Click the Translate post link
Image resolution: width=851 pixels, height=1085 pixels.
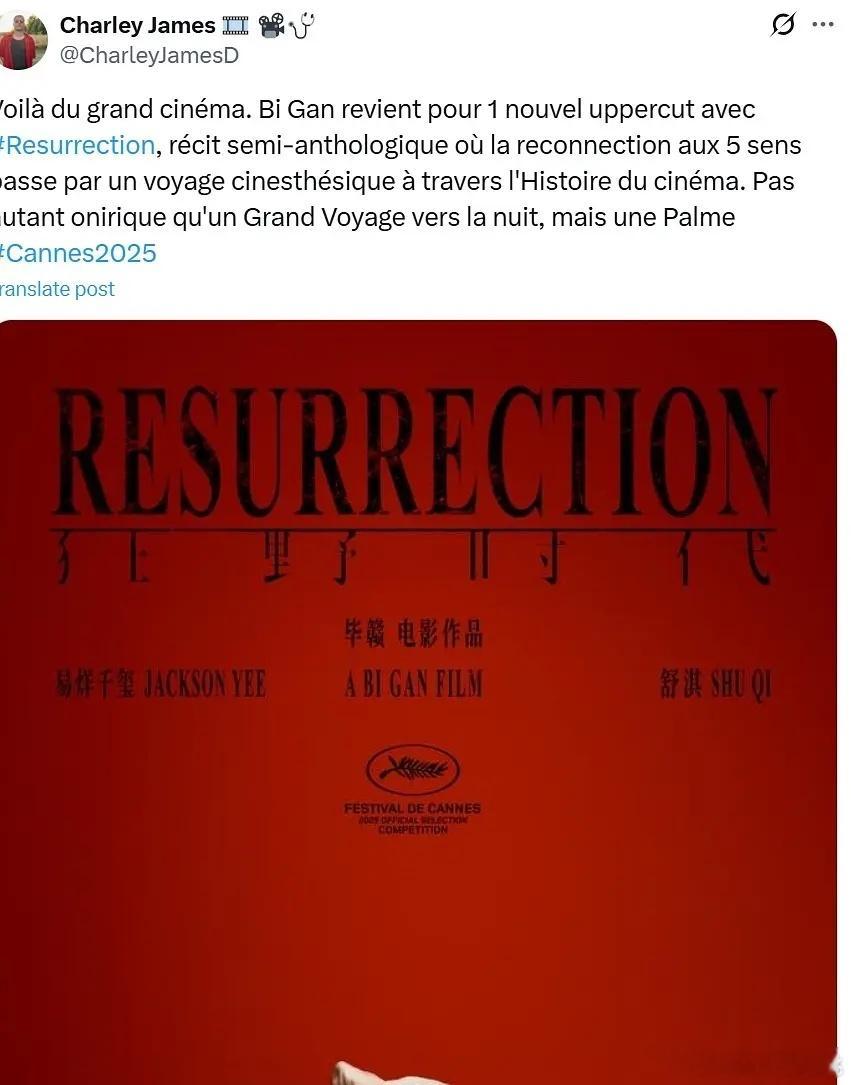(x=57, y=289)
